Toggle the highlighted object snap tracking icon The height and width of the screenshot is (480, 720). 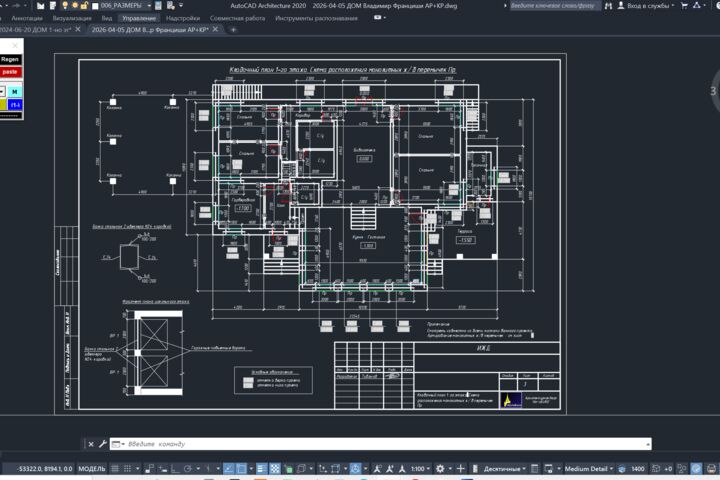click(228, 469)
